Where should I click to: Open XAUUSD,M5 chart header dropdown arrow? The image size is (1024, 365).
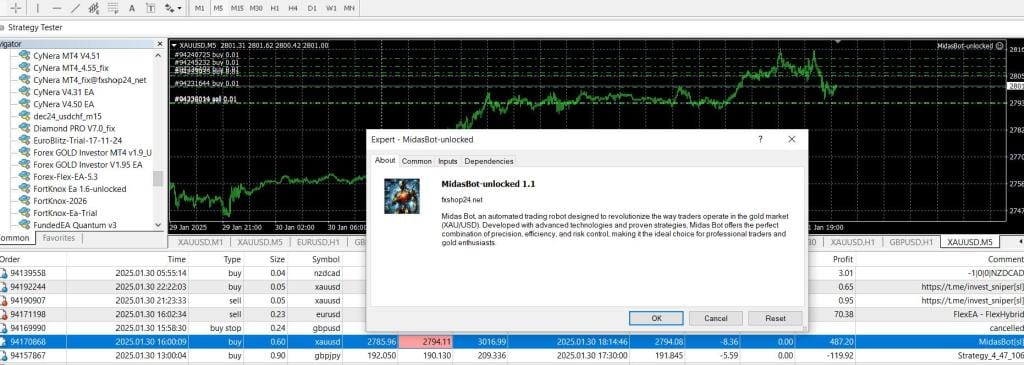pyautogui.click(x=174, y=46)
